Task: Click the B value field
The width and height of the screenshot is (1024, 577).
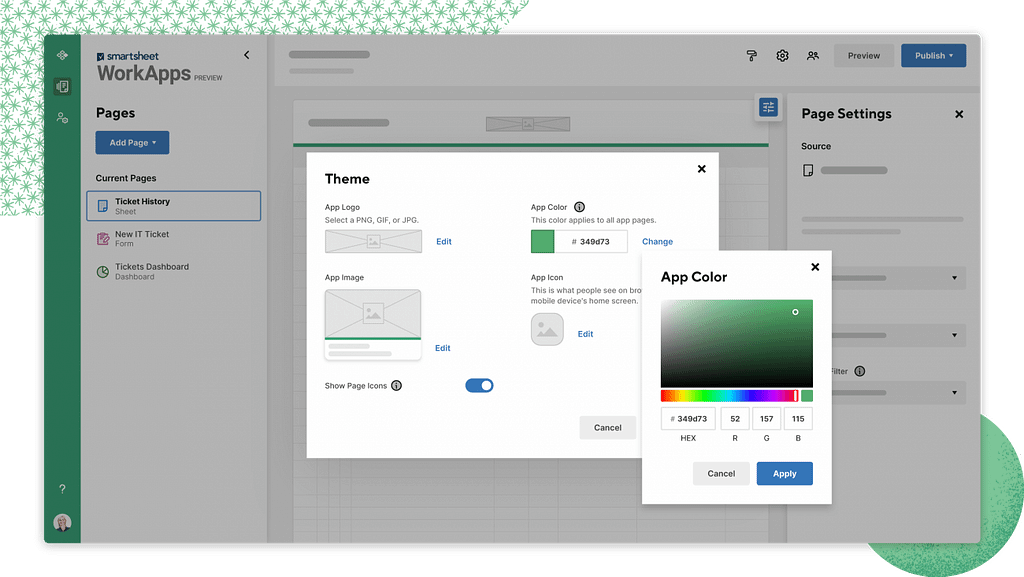Action: (798, 419)
